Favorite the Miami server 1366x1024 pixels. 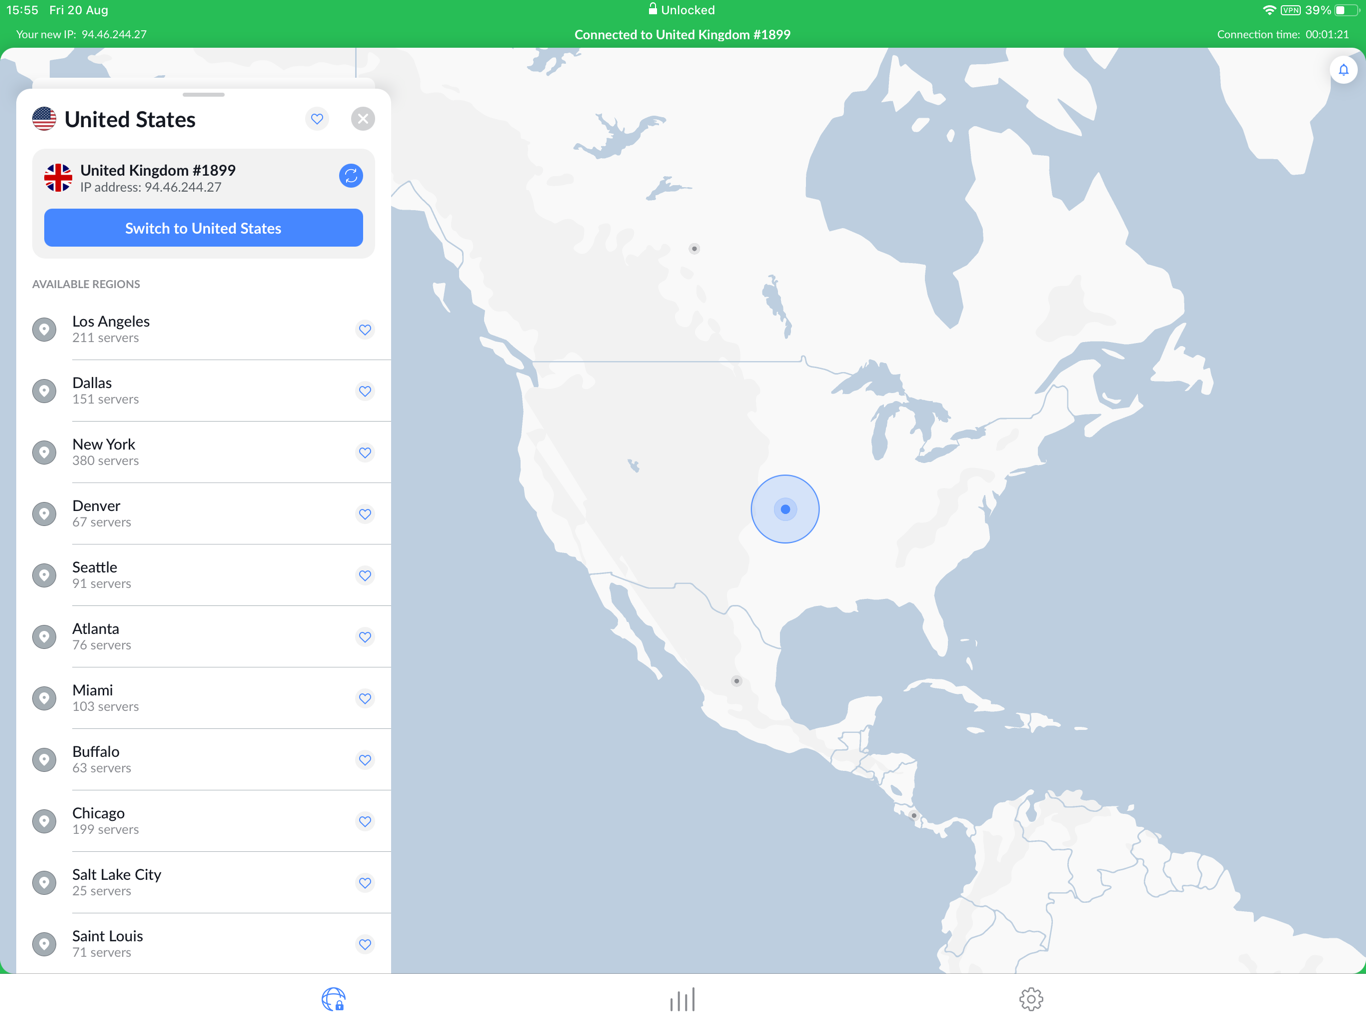[x=365, y=698]
